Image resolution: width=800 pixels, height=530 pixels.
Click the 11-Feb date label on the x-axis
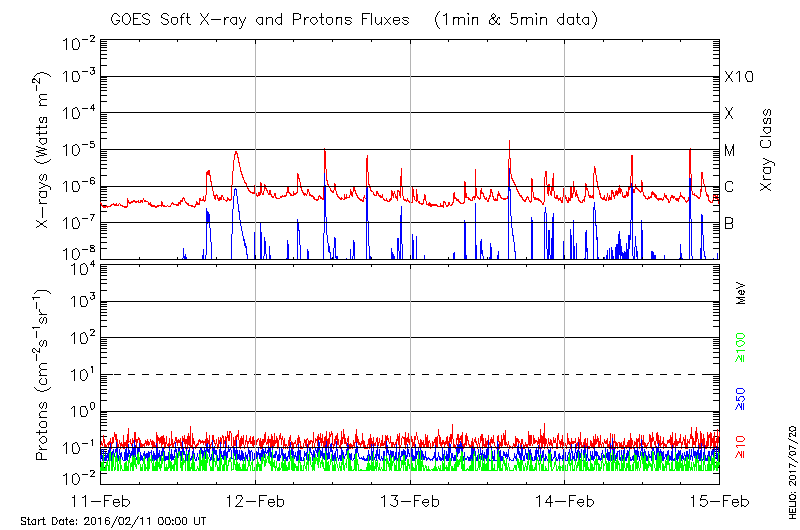click(x=100, y=500)
